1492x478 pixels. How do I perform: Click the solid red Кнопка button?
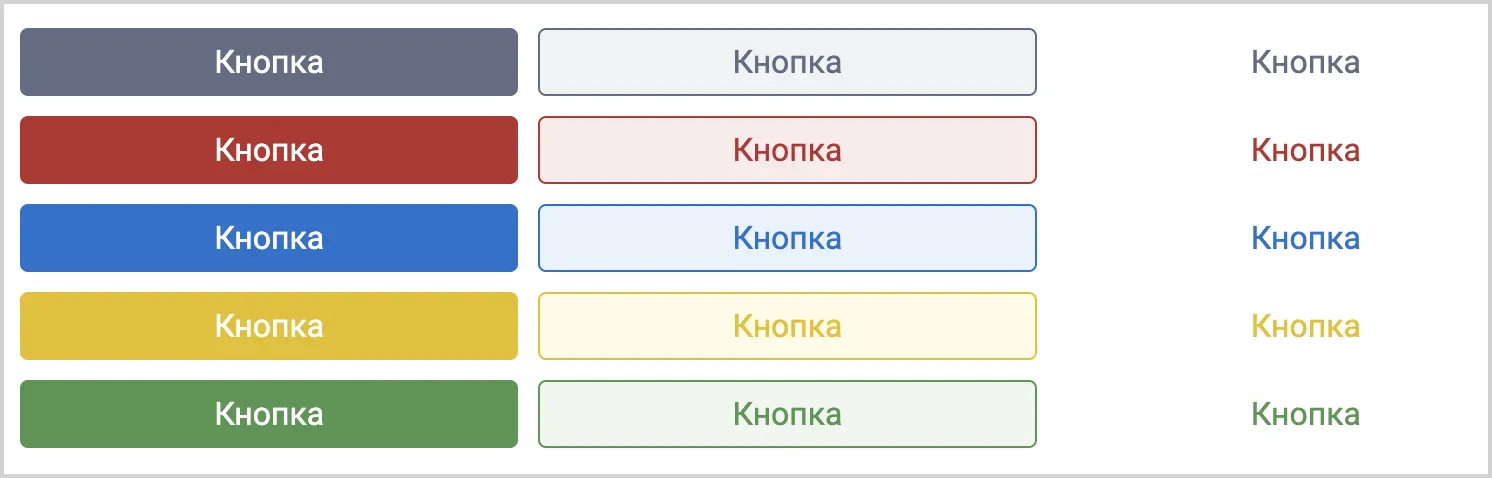pos(269,150)
